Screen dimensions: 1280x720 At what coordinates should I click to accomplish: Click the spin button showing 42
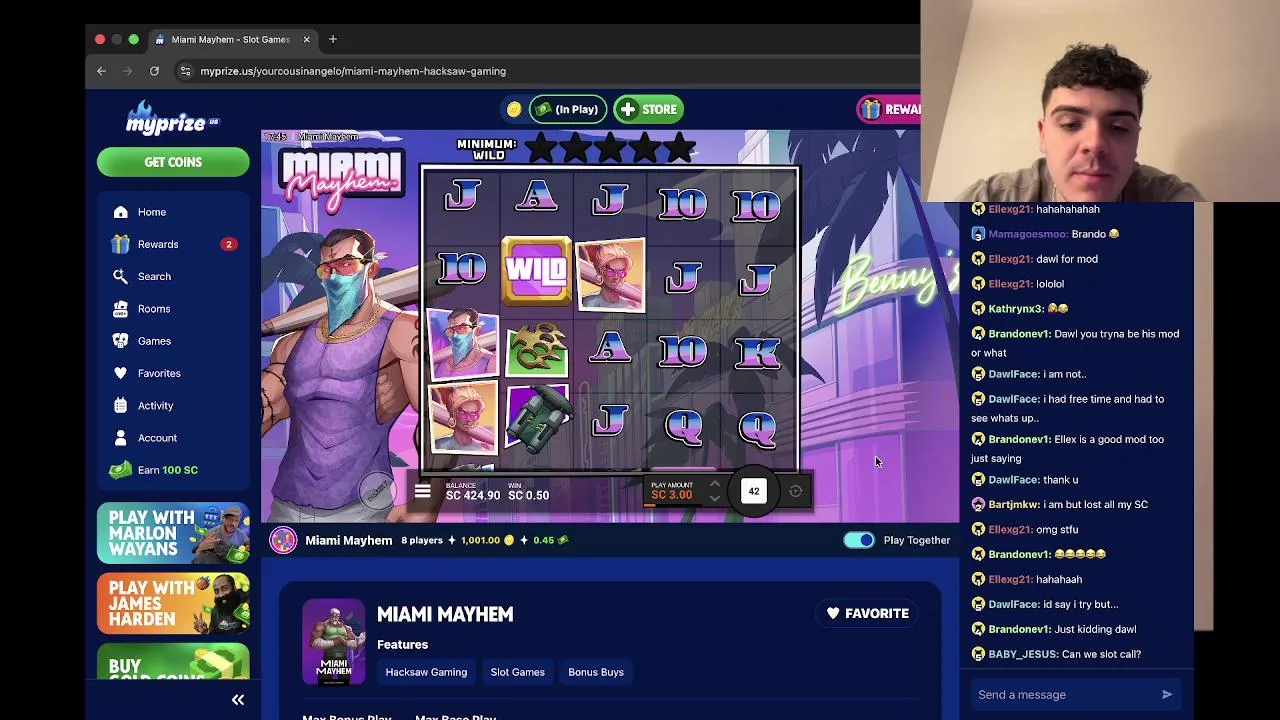pyautogui.click(x=754, y=491)
